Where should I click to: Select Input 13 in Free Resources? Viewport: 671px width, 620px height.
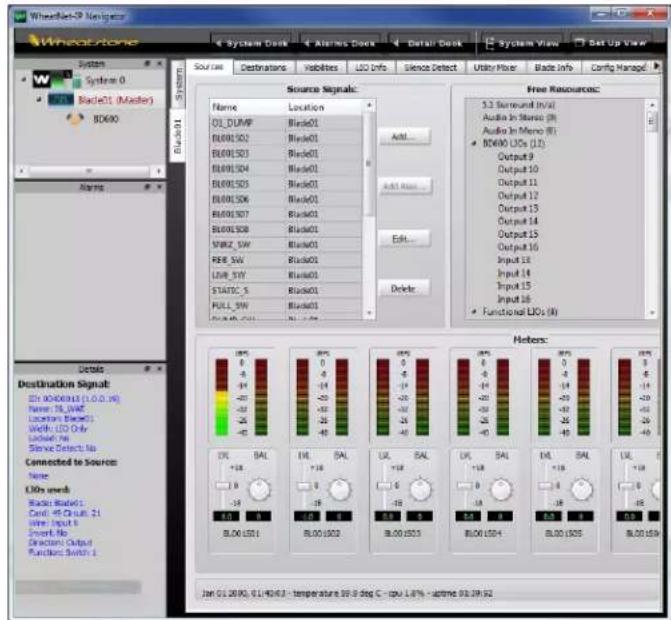click(514, 260)
